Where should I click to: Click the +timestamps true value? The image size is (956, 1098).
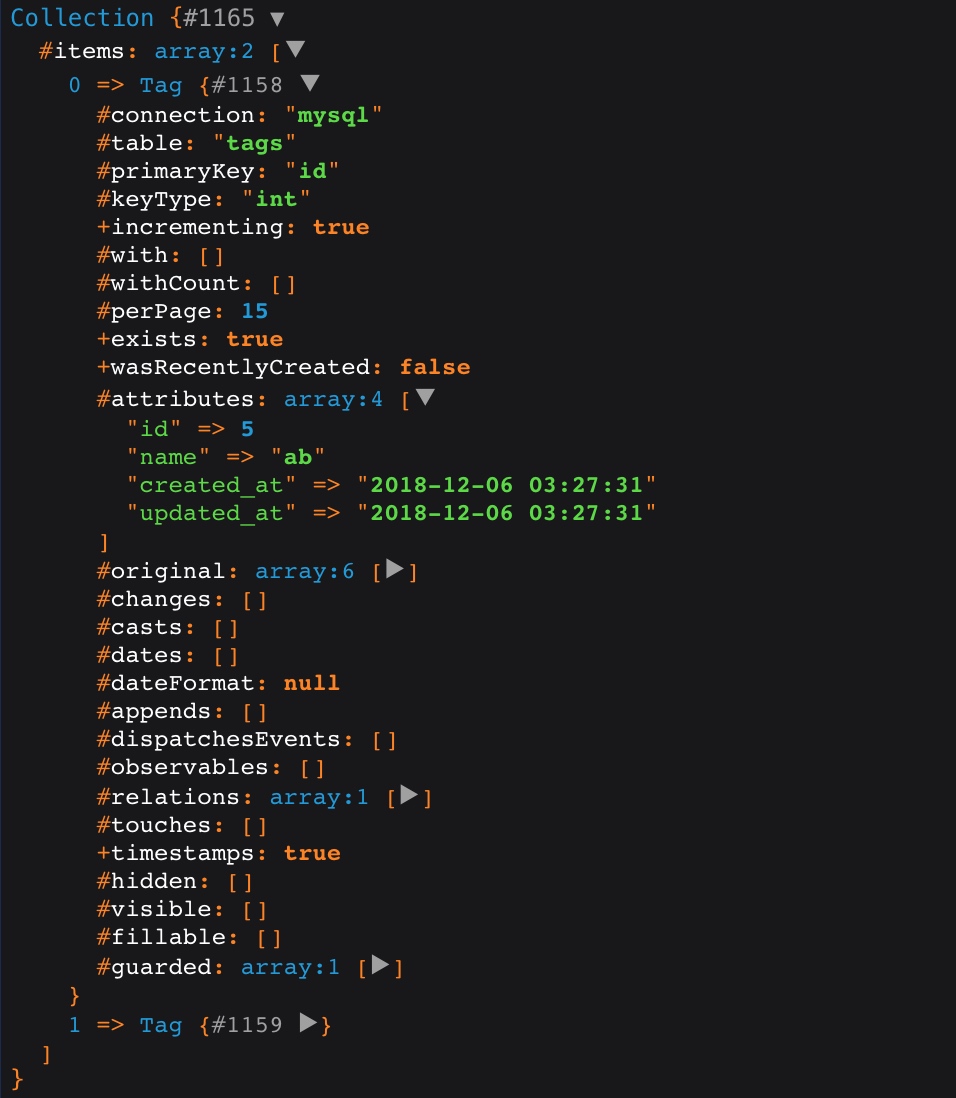click(x=312, y=853)
